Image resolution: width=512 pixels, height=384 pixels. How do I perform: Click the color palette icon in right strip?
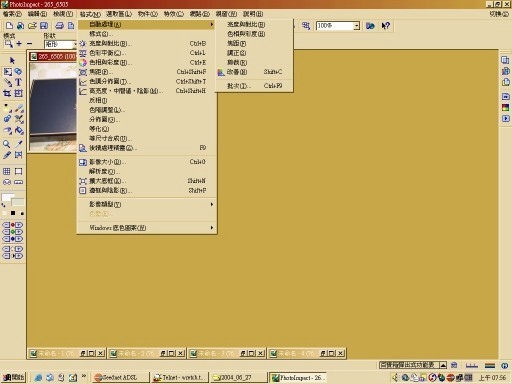click(x=505, y=108)
